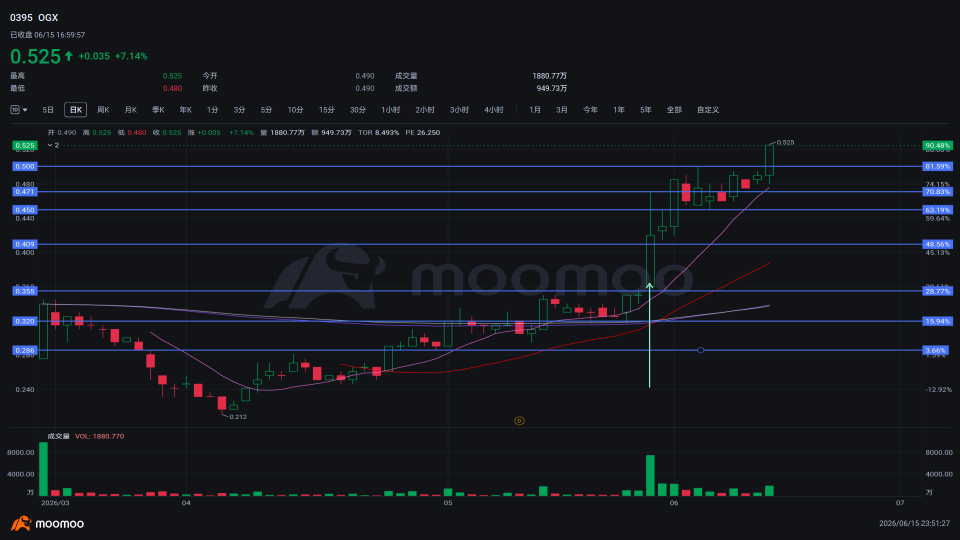Switch to 周K weekly candlestick view
The image size is (960, 540).
pyautogui.click(x=103, y=110)
